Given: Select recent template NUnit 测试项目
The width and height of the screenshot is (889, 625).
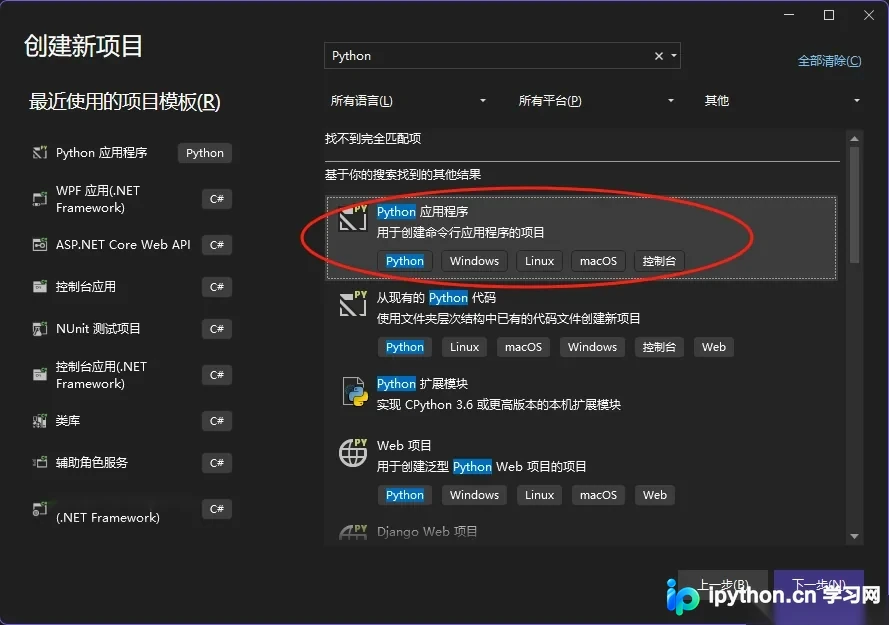Looking at the screenshot, I should point(98,329).
